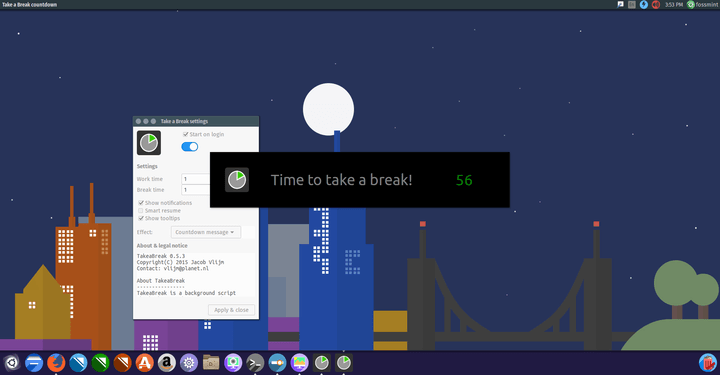The image size is (720, 375).
Task: Click 'Take a Break countdown' panel title
Action: [29, 5]
